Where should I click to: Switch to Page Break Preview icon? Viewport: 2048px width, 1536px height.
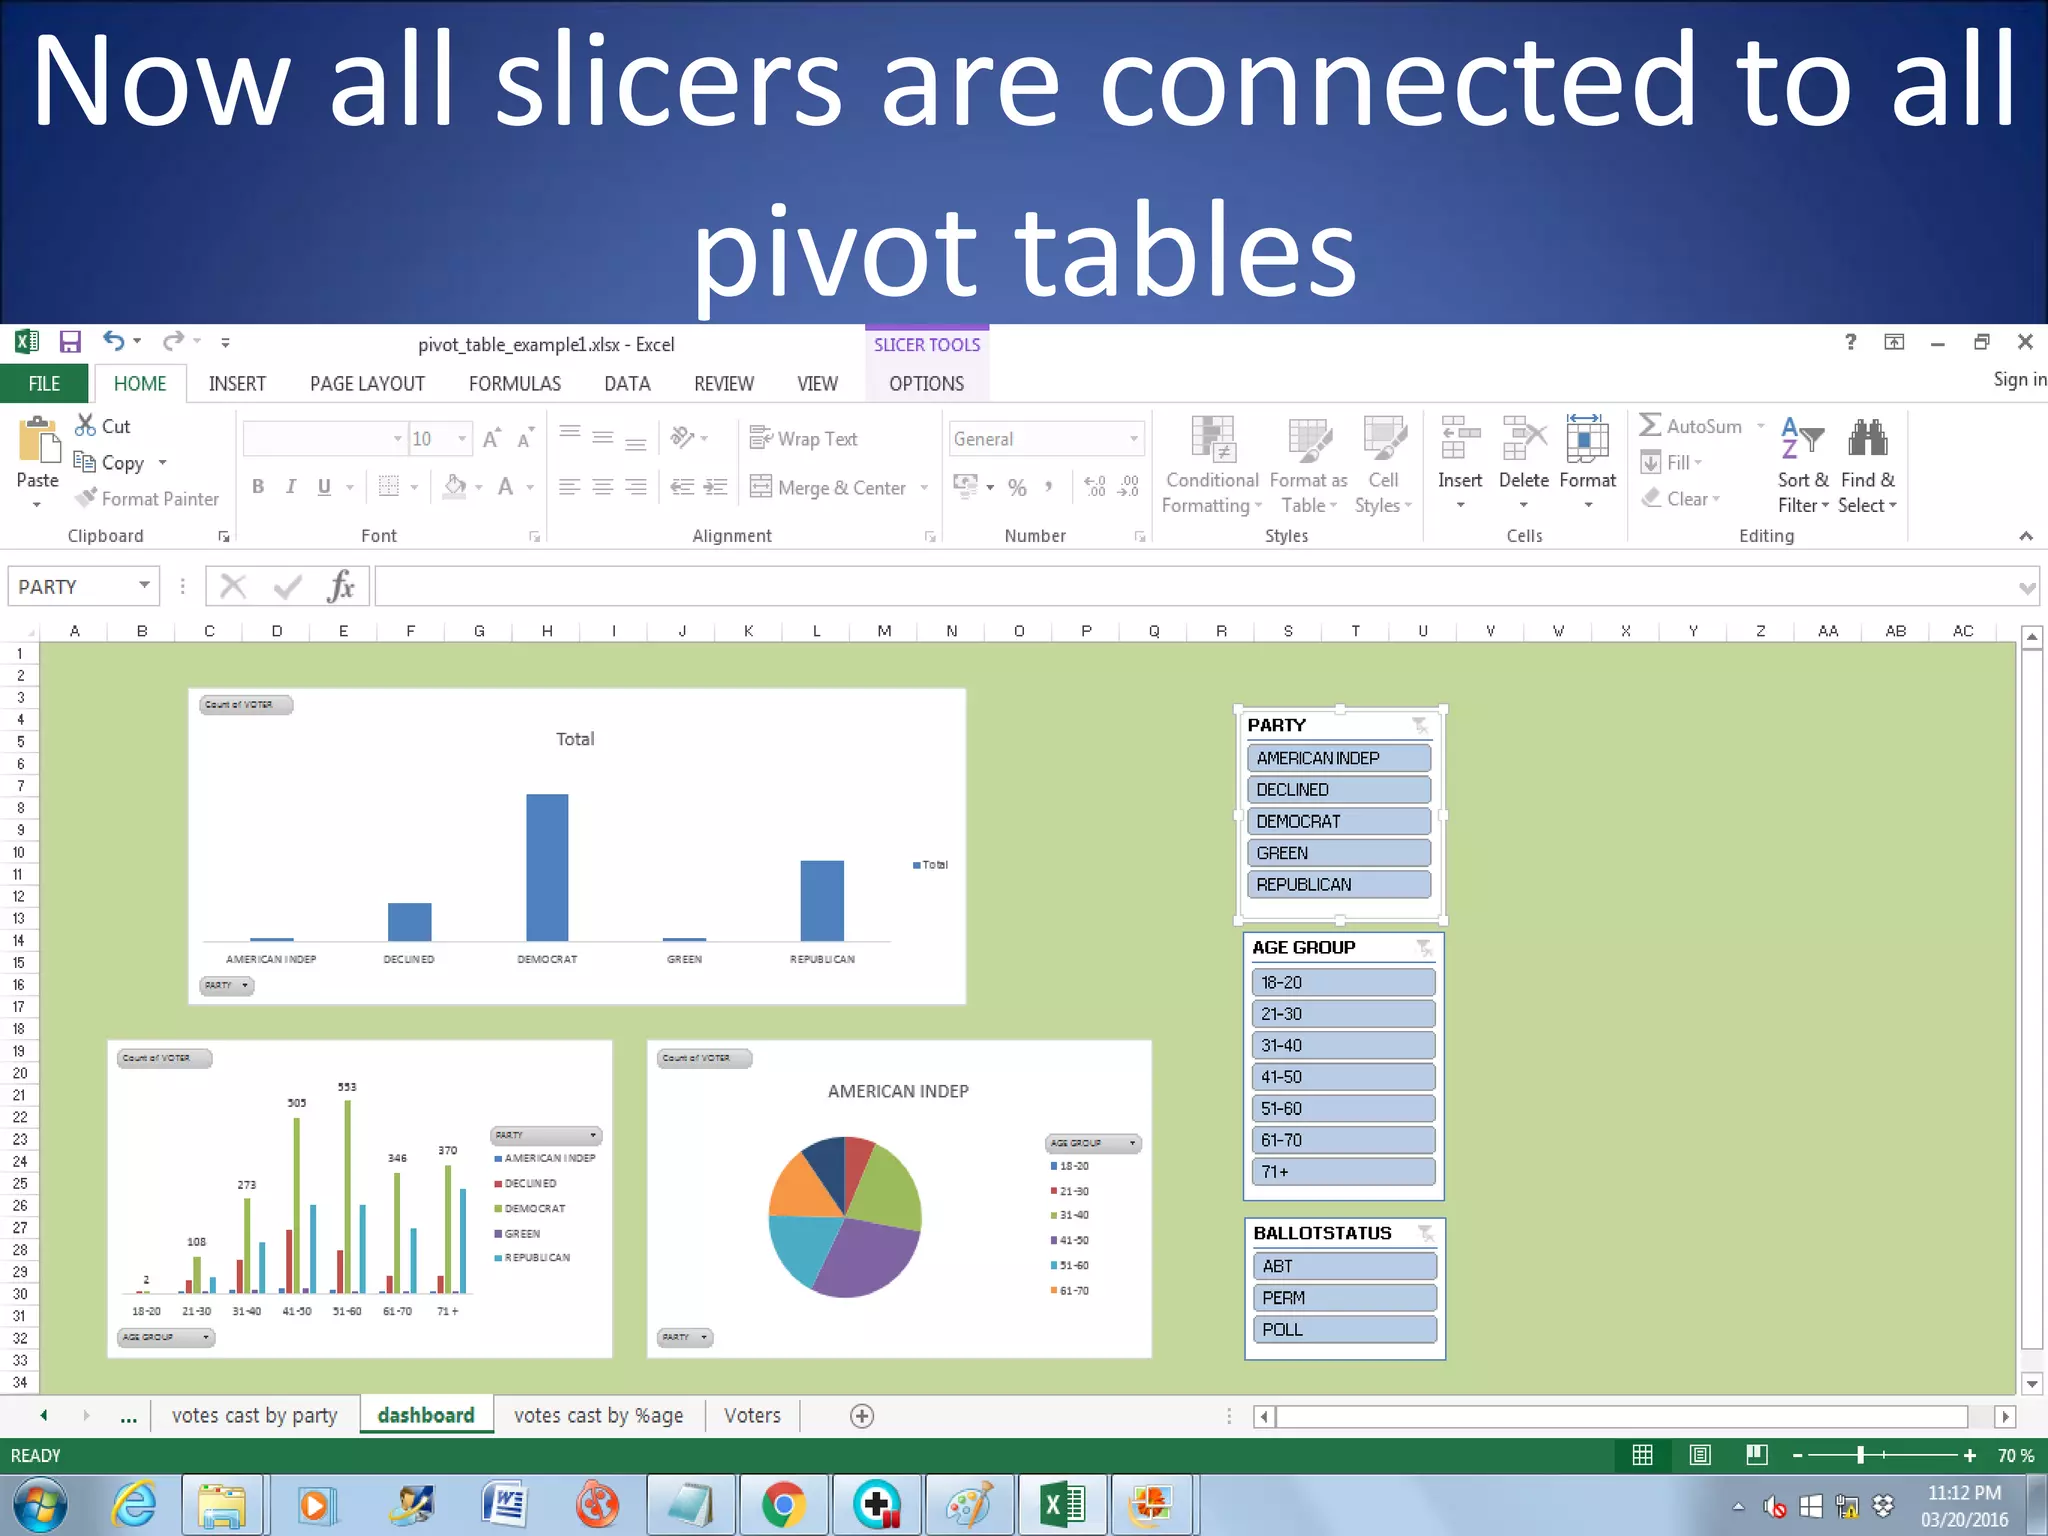[x=1757, y=1455]
